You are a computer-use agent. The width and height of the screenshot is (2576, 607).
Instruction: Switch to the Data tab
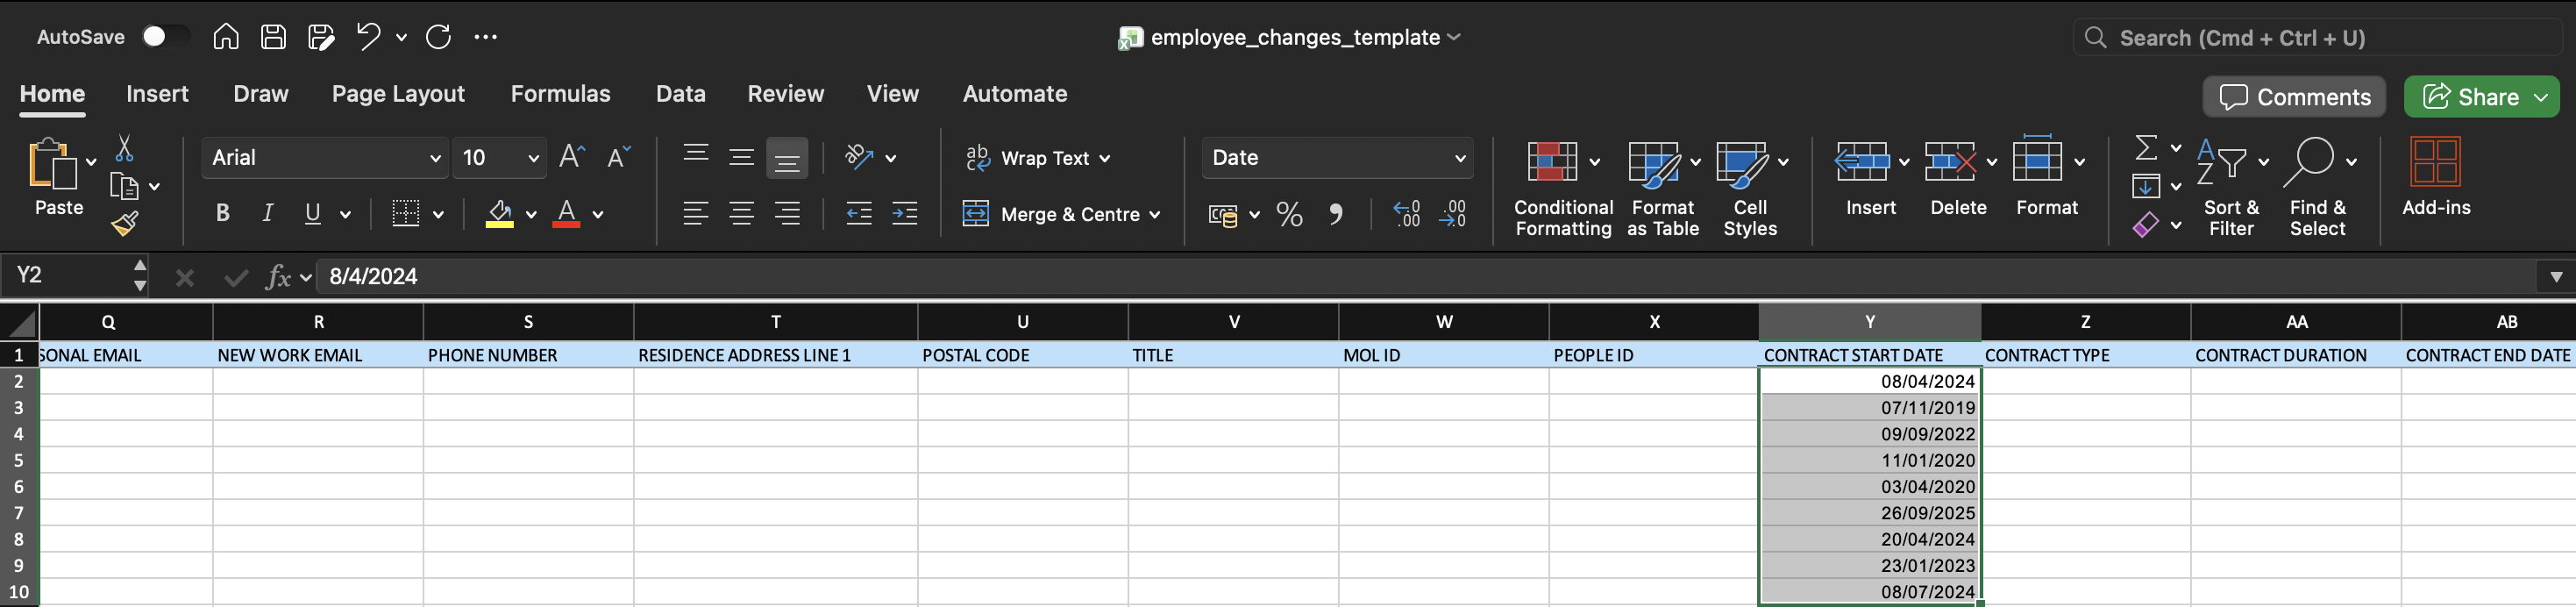[x=680, y=94]
